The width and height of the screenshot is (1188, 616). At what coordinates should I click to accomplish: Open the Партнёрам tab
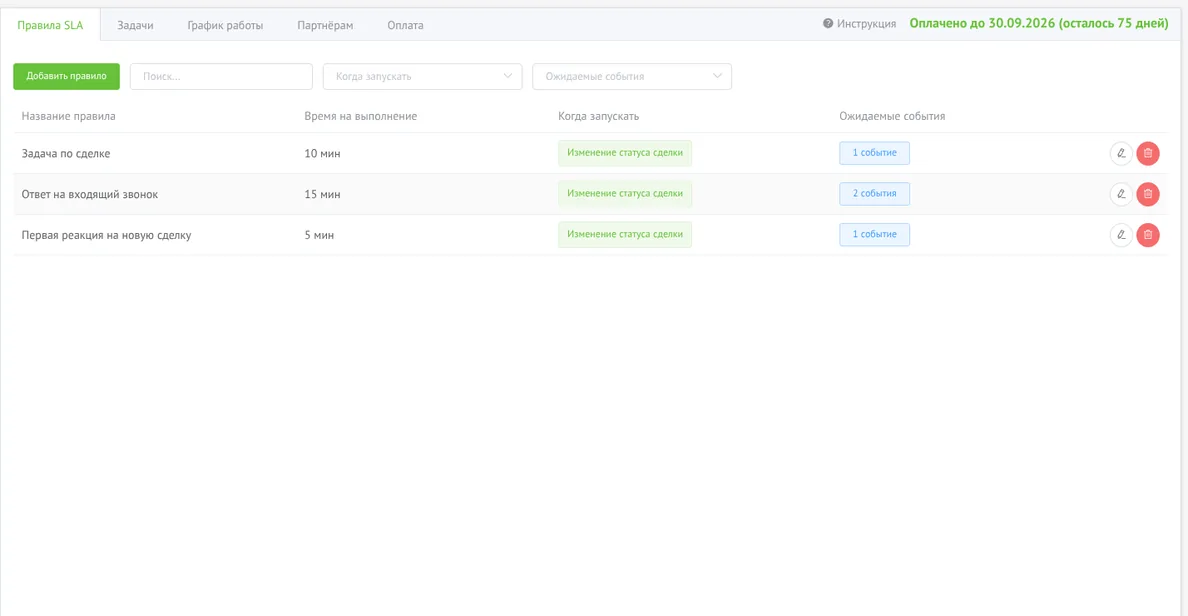point(325,25)
